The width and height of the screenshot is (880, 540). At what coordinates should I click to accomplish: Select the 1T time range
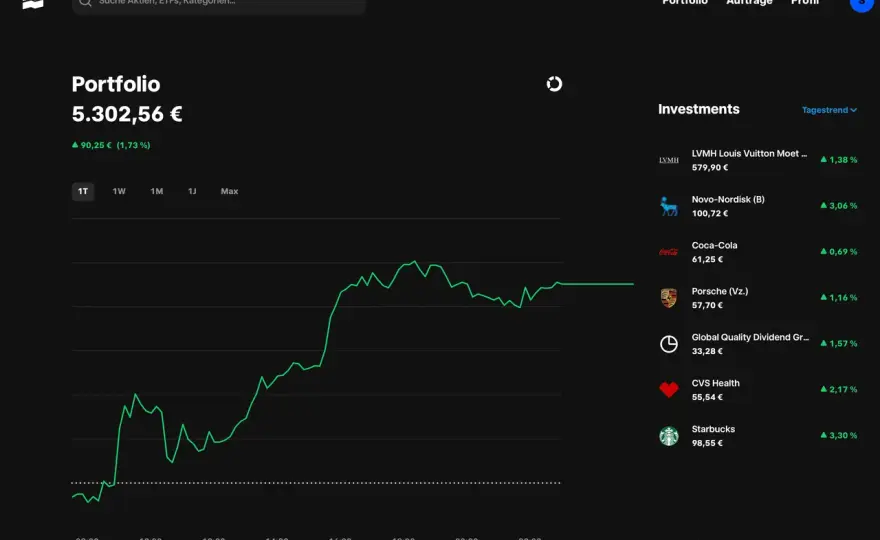coord(82,191)
